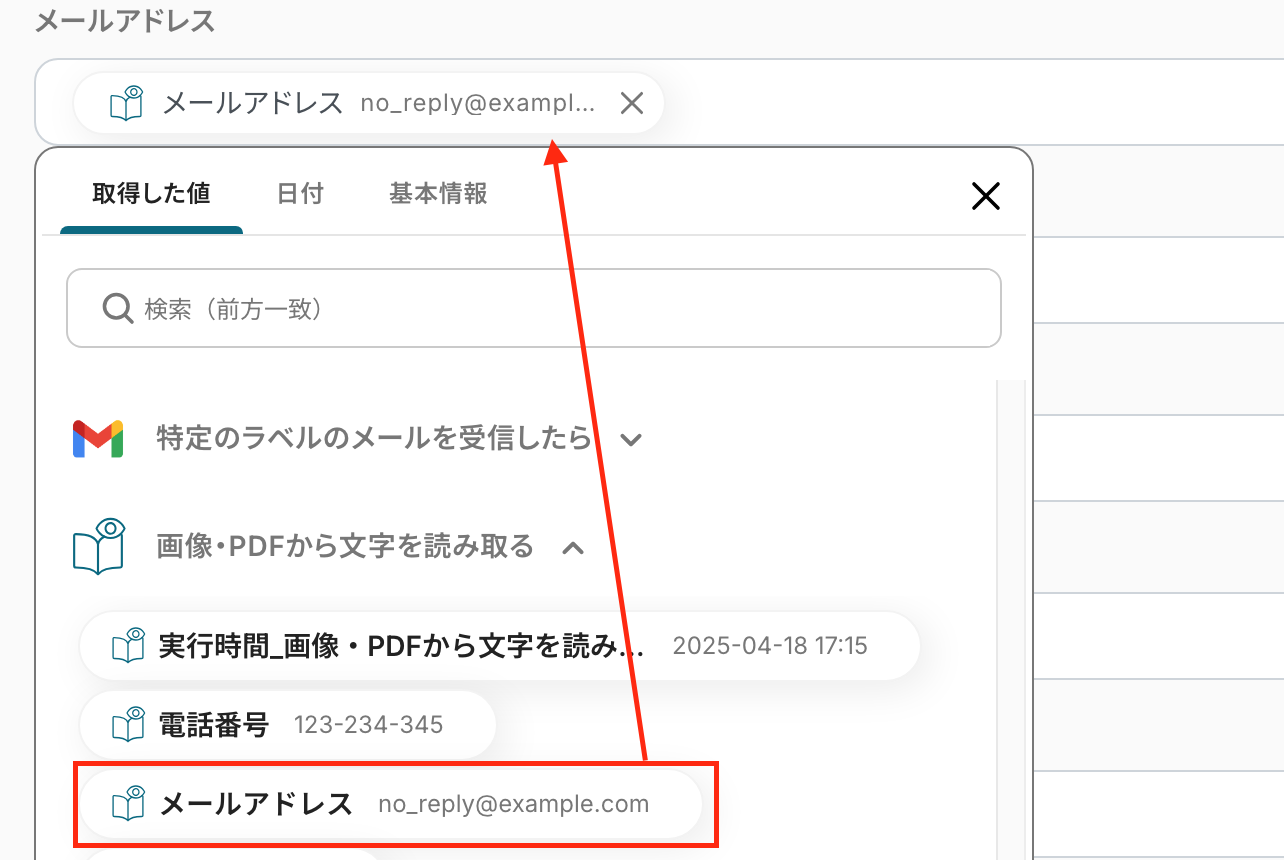Select the 実行時間_画像・PDFから文字を読み… value
The width and height of the screenshot is (1284, 860).
[x=500, y=646]
